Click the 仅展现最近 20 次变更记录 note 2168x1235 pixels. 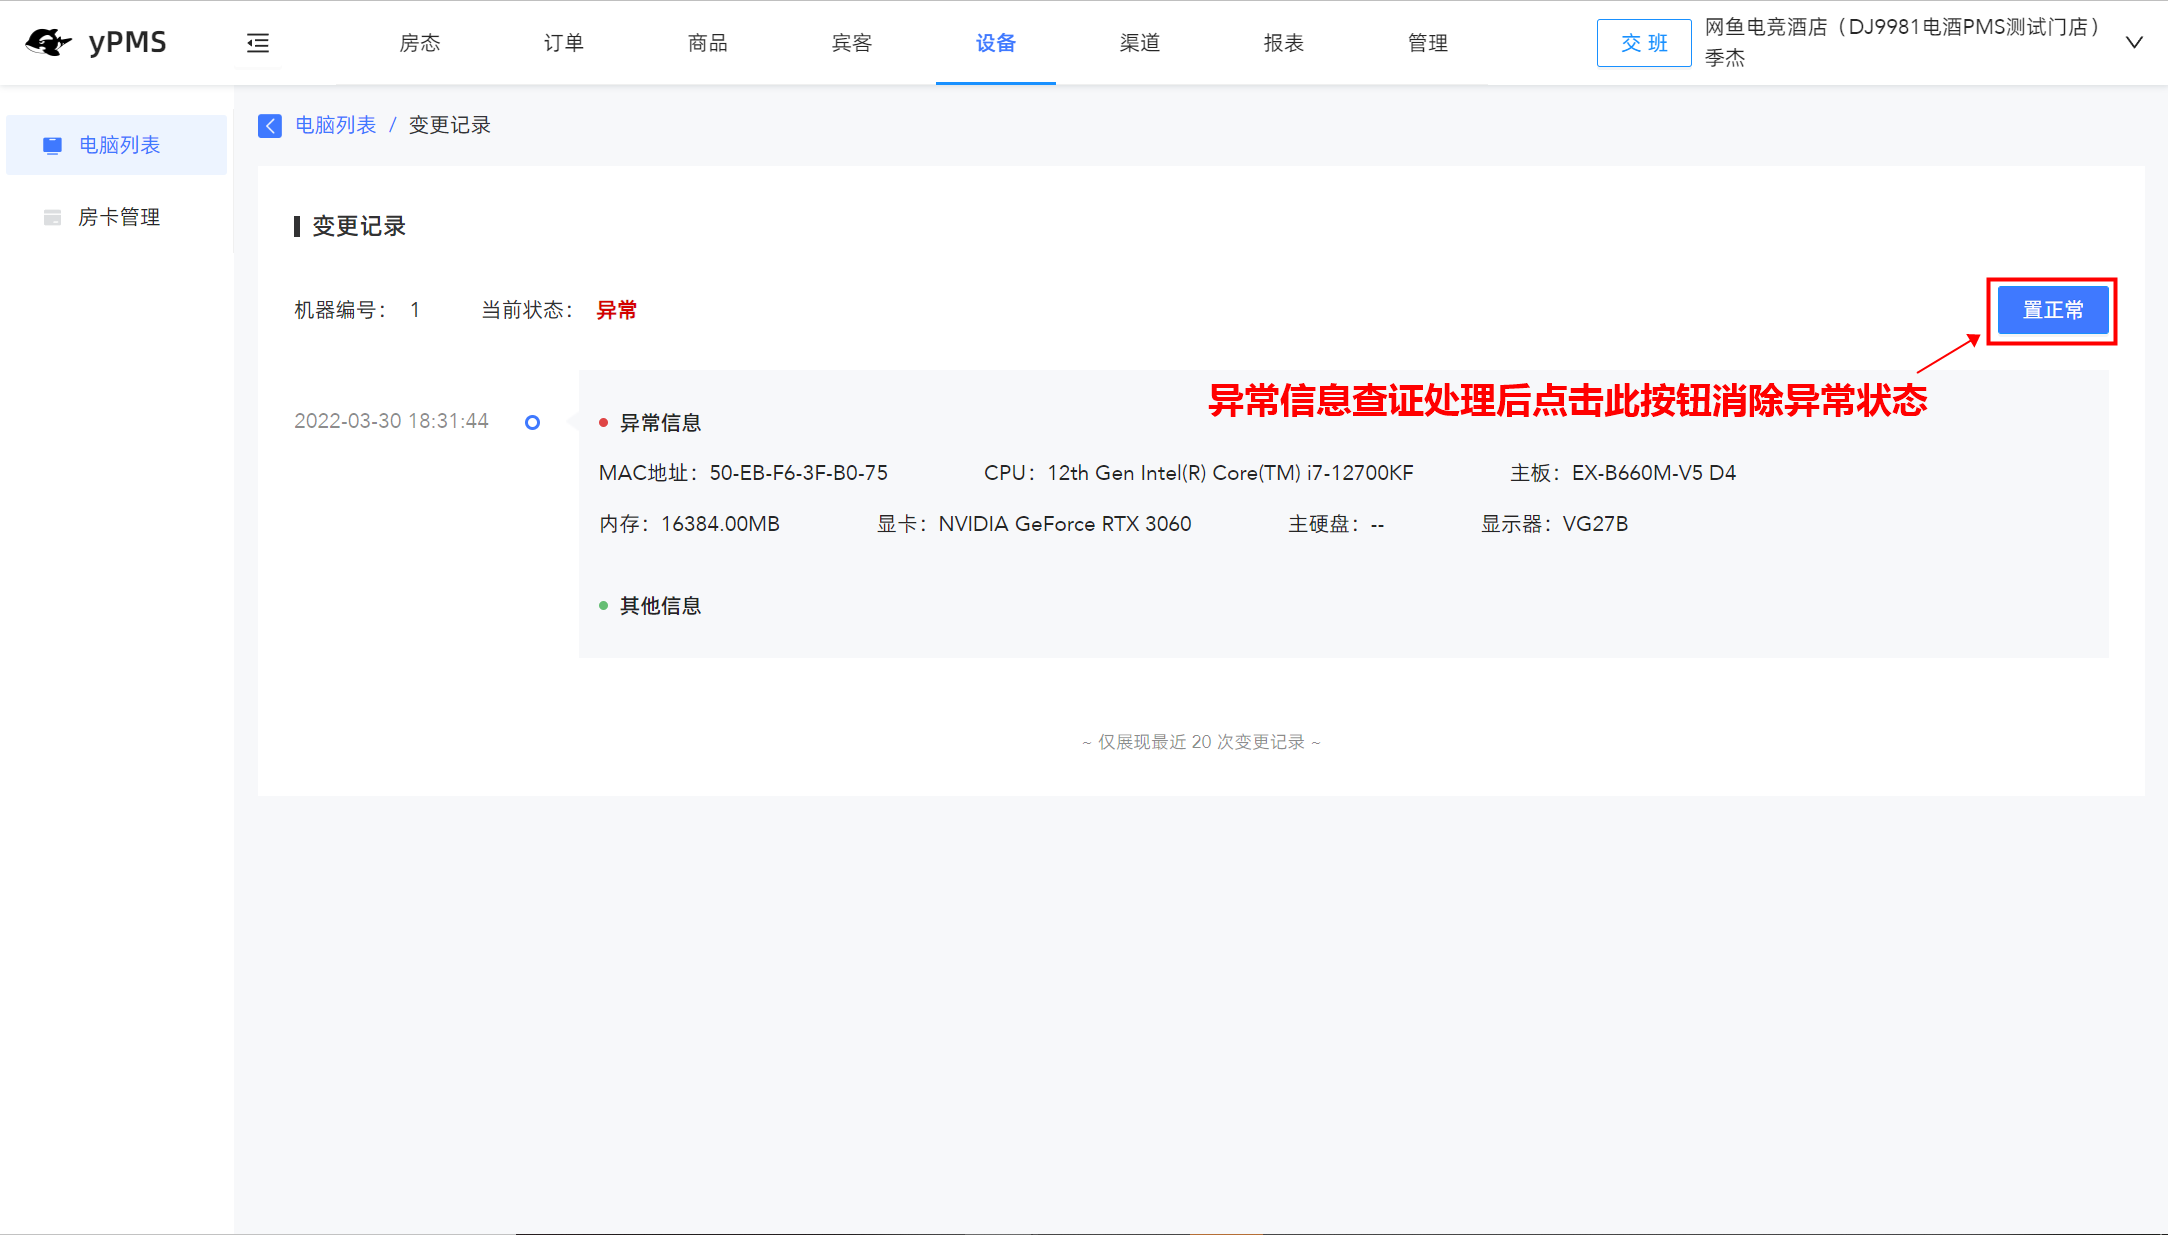pos(1201,742)
